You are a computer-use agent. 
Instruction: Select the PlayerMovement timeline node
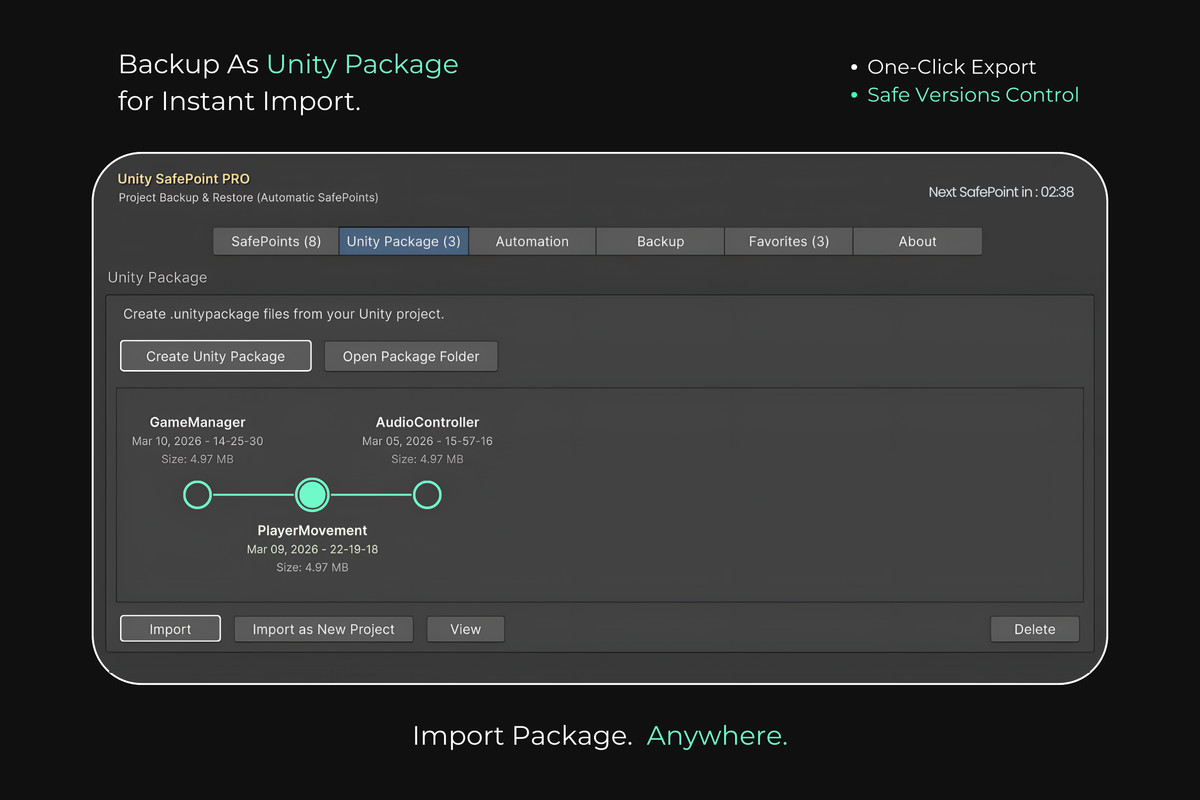coord(313,495)
